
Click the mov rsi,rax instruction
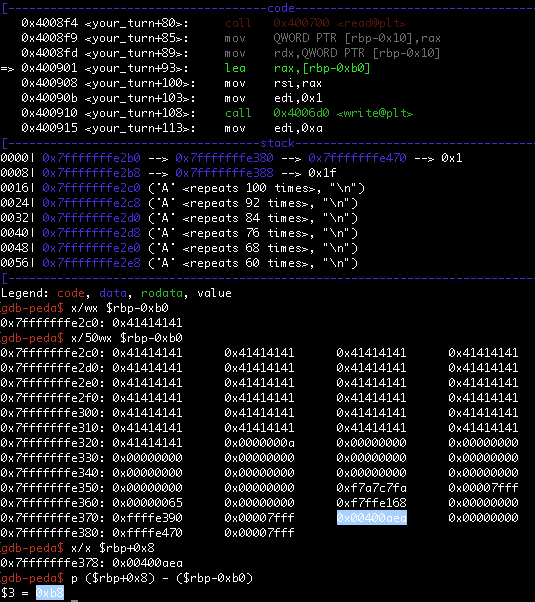(273, 83)
